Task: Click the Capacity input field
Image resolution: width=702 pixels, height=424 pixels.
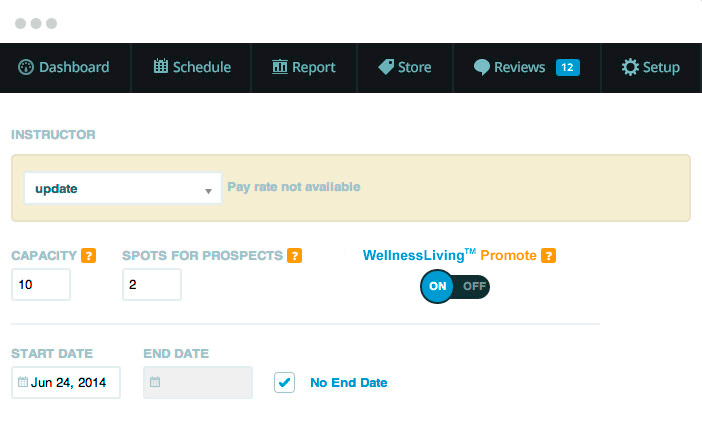Action: click(41, 284)
